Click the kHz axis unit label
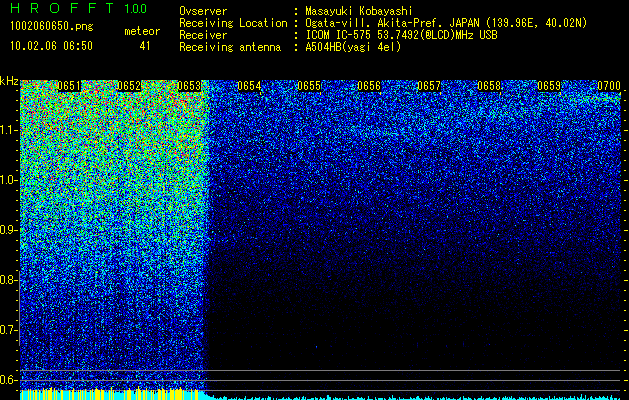This screenshot has width=629, height=400. coord(9,81)
